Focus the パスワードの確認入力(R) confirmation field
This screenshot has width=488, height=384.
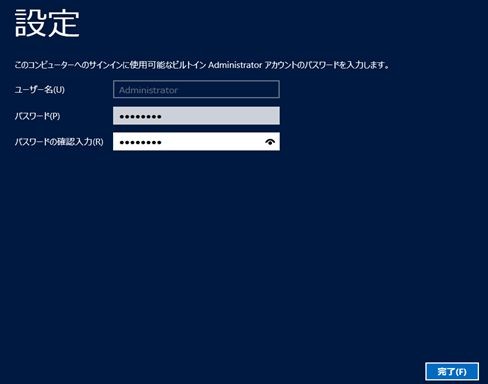pos(196,142)
